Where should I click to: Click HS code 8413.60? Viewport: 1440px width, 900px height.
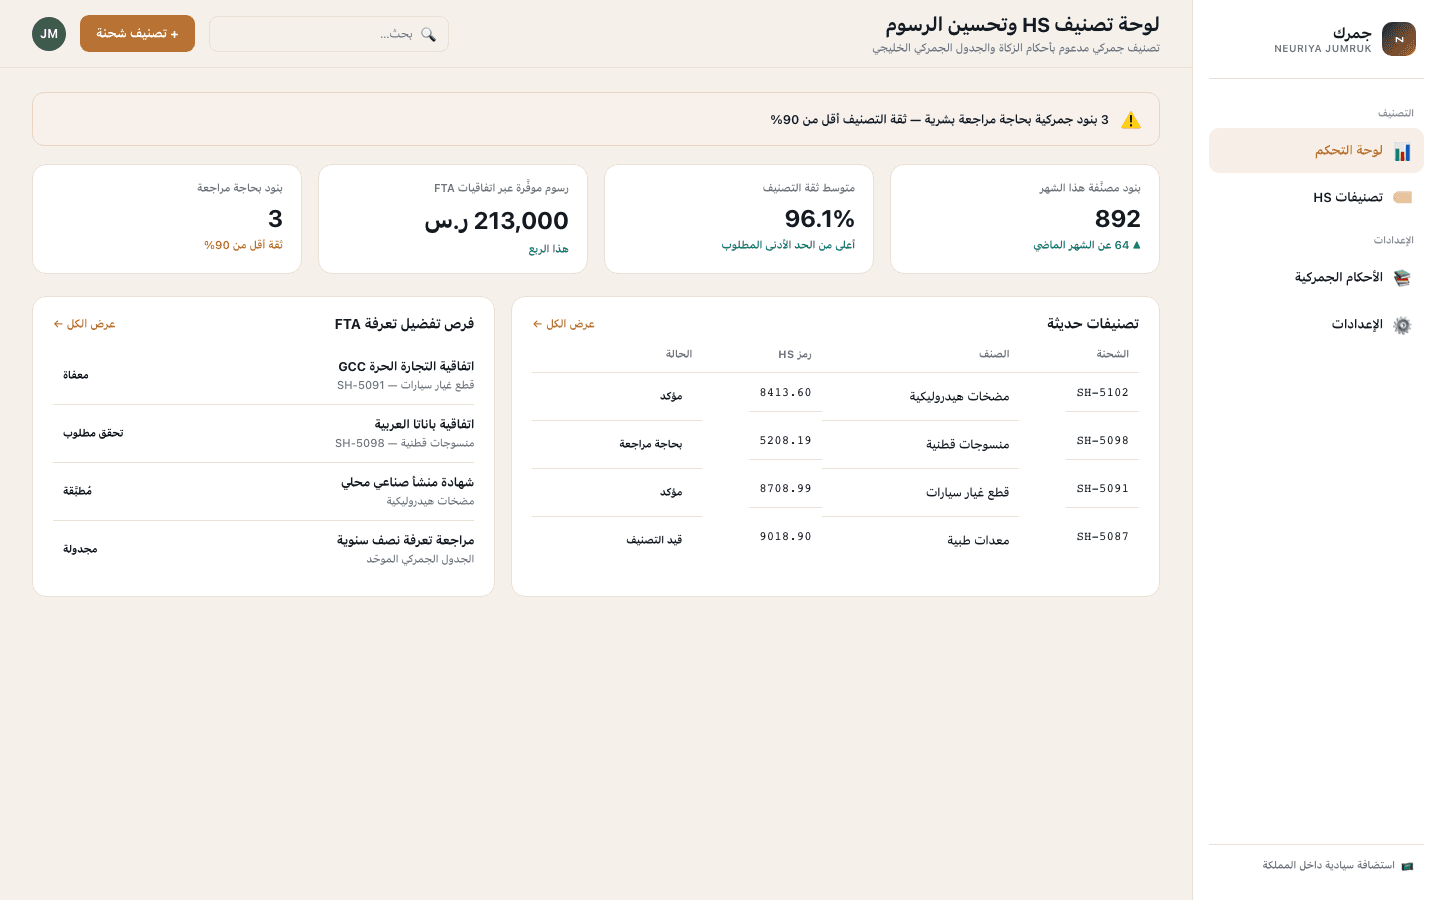tap(785, 393)
